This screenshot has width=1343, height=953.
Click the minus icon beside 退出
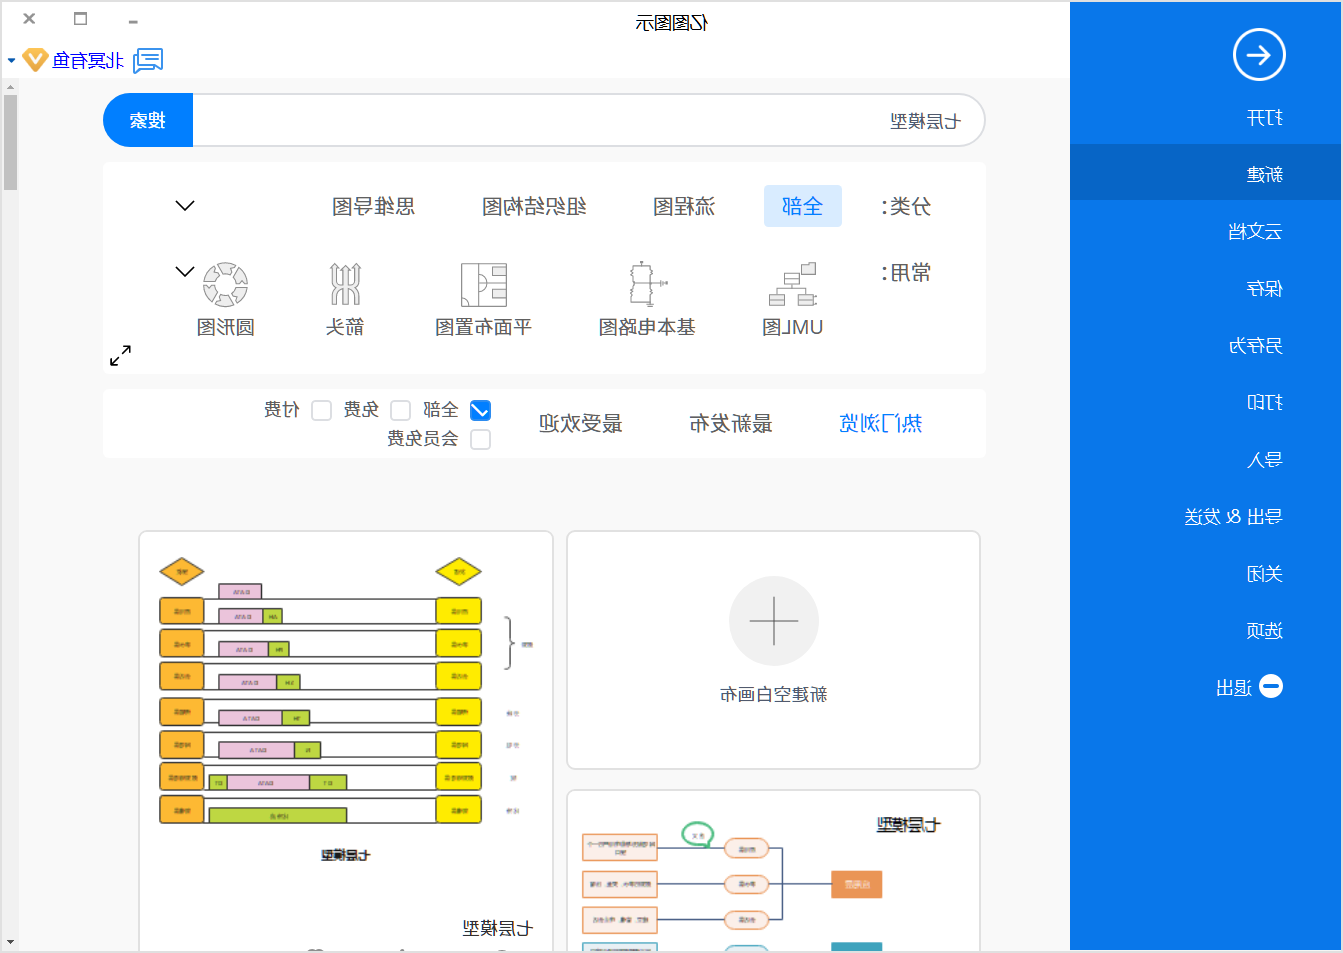pos(1271,686)
